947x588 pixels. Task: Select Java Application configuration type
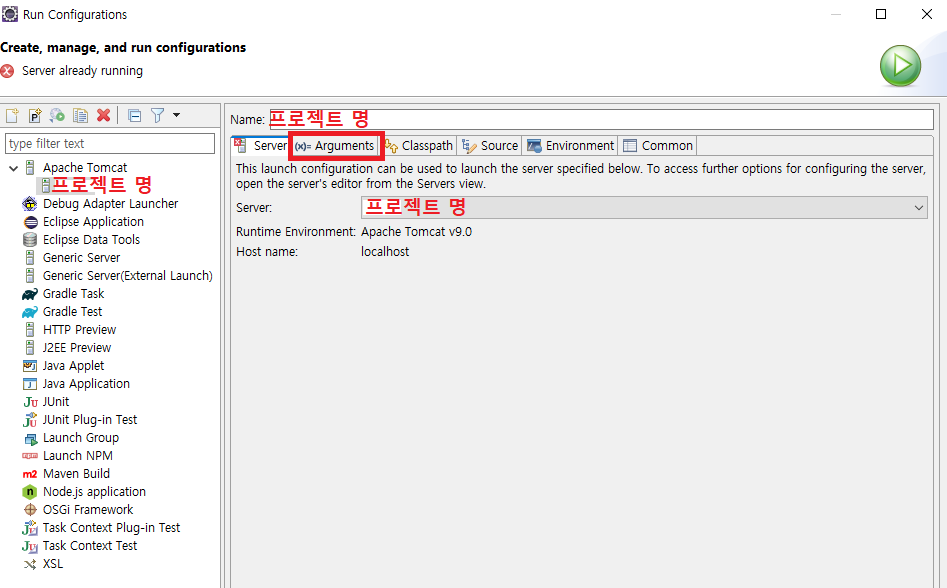tap(86, 383)
